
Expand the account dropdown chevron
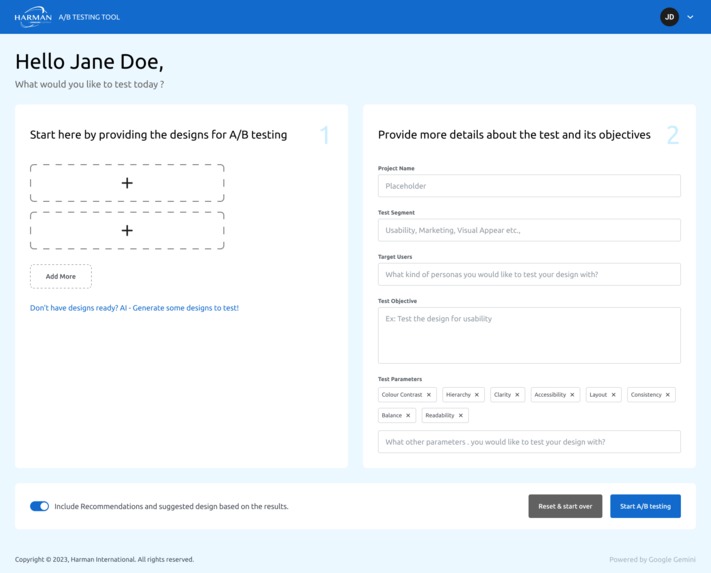pos(690,17)
